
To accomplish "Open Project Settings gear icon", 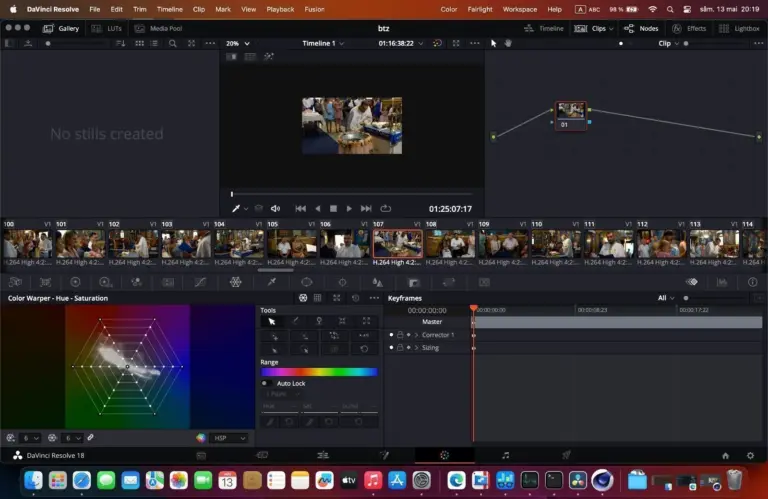I will click(x=750, y=455).
